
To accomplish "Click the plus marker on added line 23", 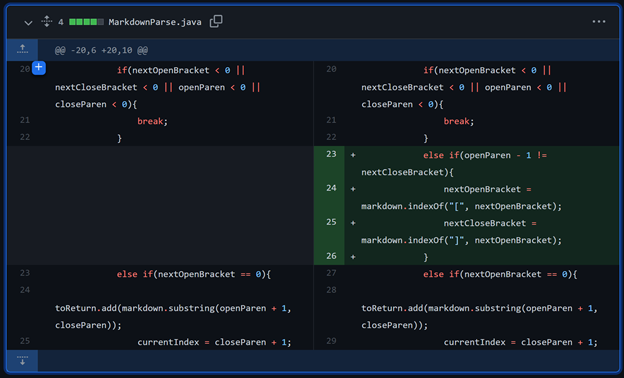I will point(353,155).
